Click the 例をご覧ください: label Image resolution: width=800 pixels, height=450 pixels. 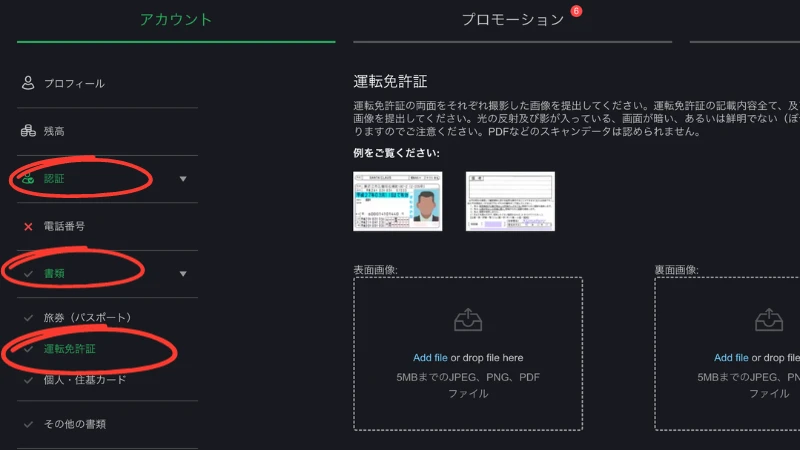(x=396, y=153)
